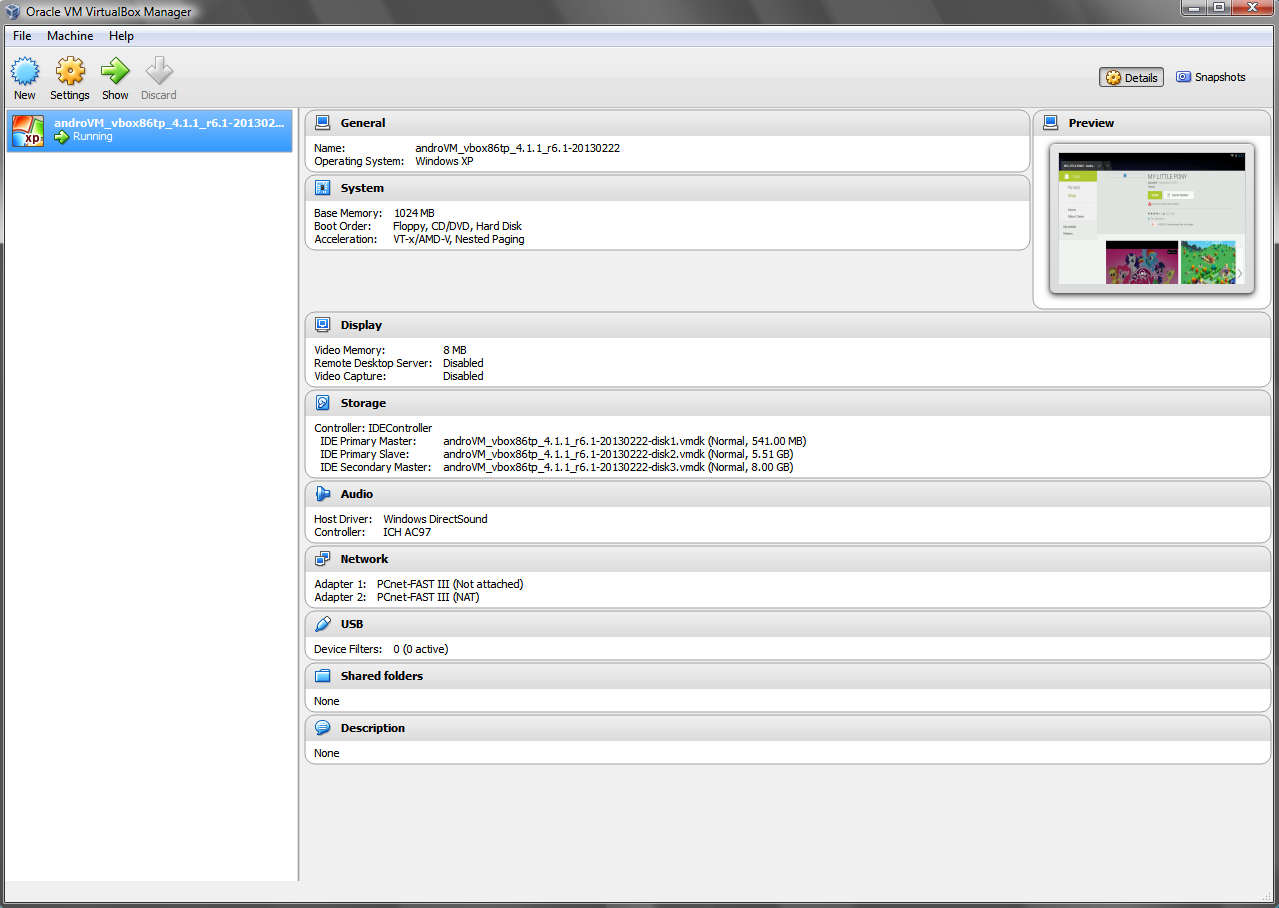The width and height of the screenshot is (1279, 908).
Task: Click the Settings toolbar label
Action: [x=70, y=95]
